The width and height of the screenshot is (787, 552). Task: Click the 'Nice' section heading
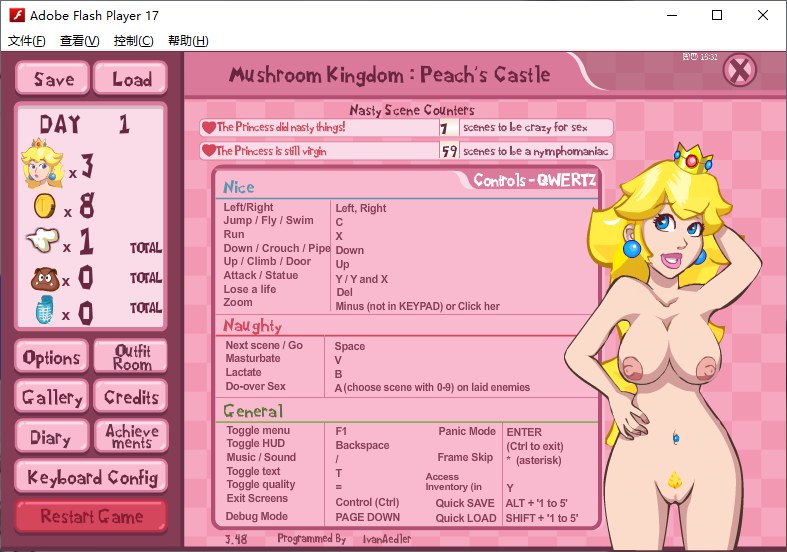tap(238, 187)
